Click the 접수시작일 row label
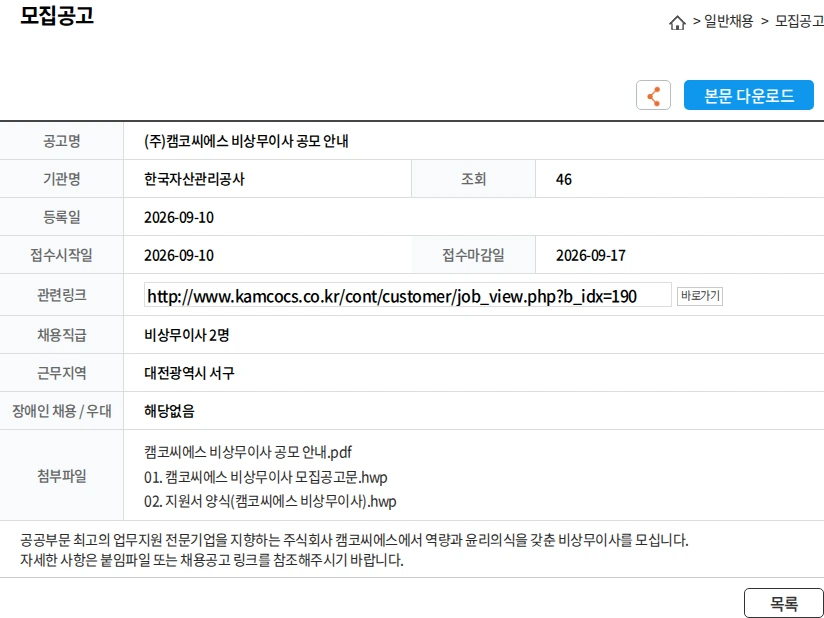The width and height of the screenshot is (824, 618). coord(61,255)
